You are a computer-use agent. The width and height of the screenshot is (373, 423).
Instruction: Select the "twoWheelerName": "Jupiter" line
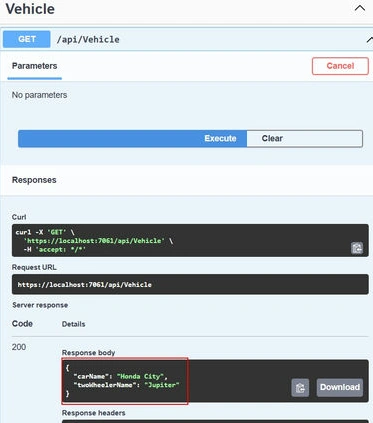[126, 385]
